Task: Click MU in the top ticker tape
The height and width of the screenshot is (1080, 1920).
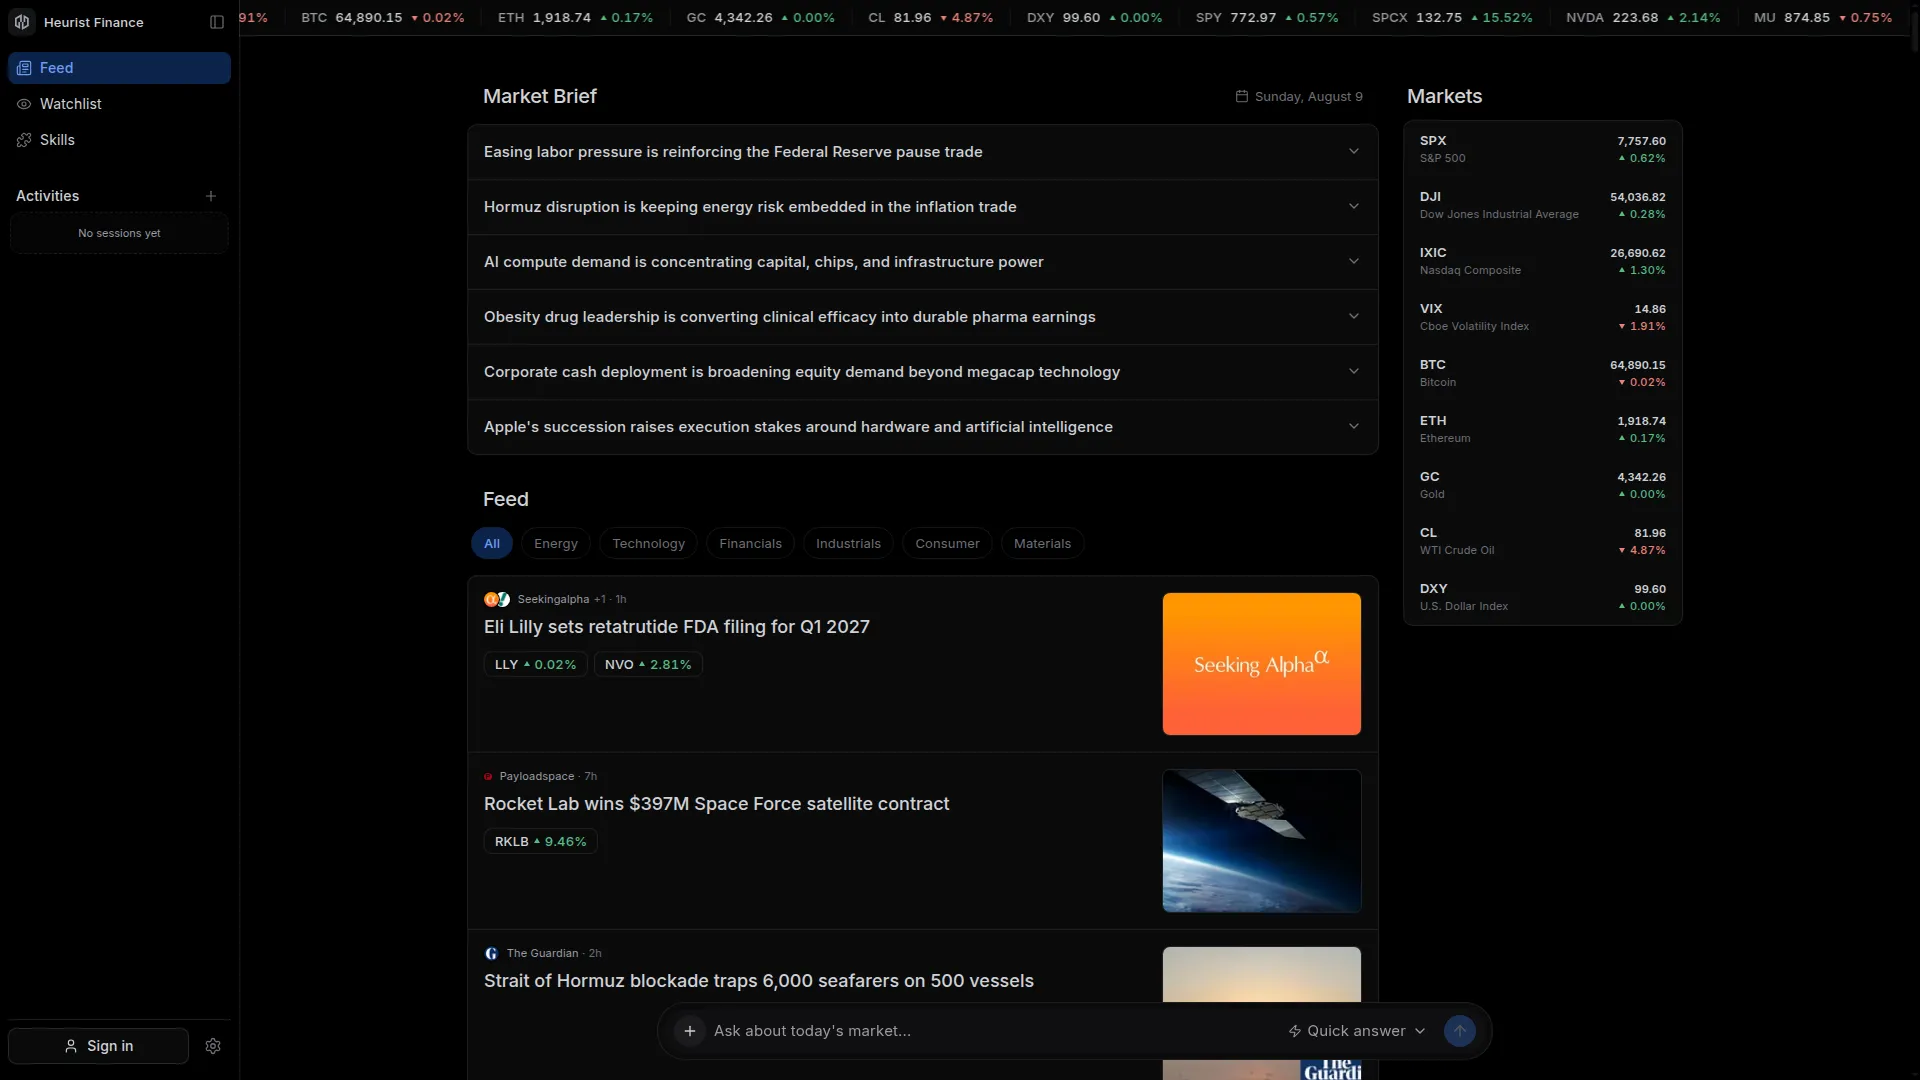Action: click(1823, 18)
